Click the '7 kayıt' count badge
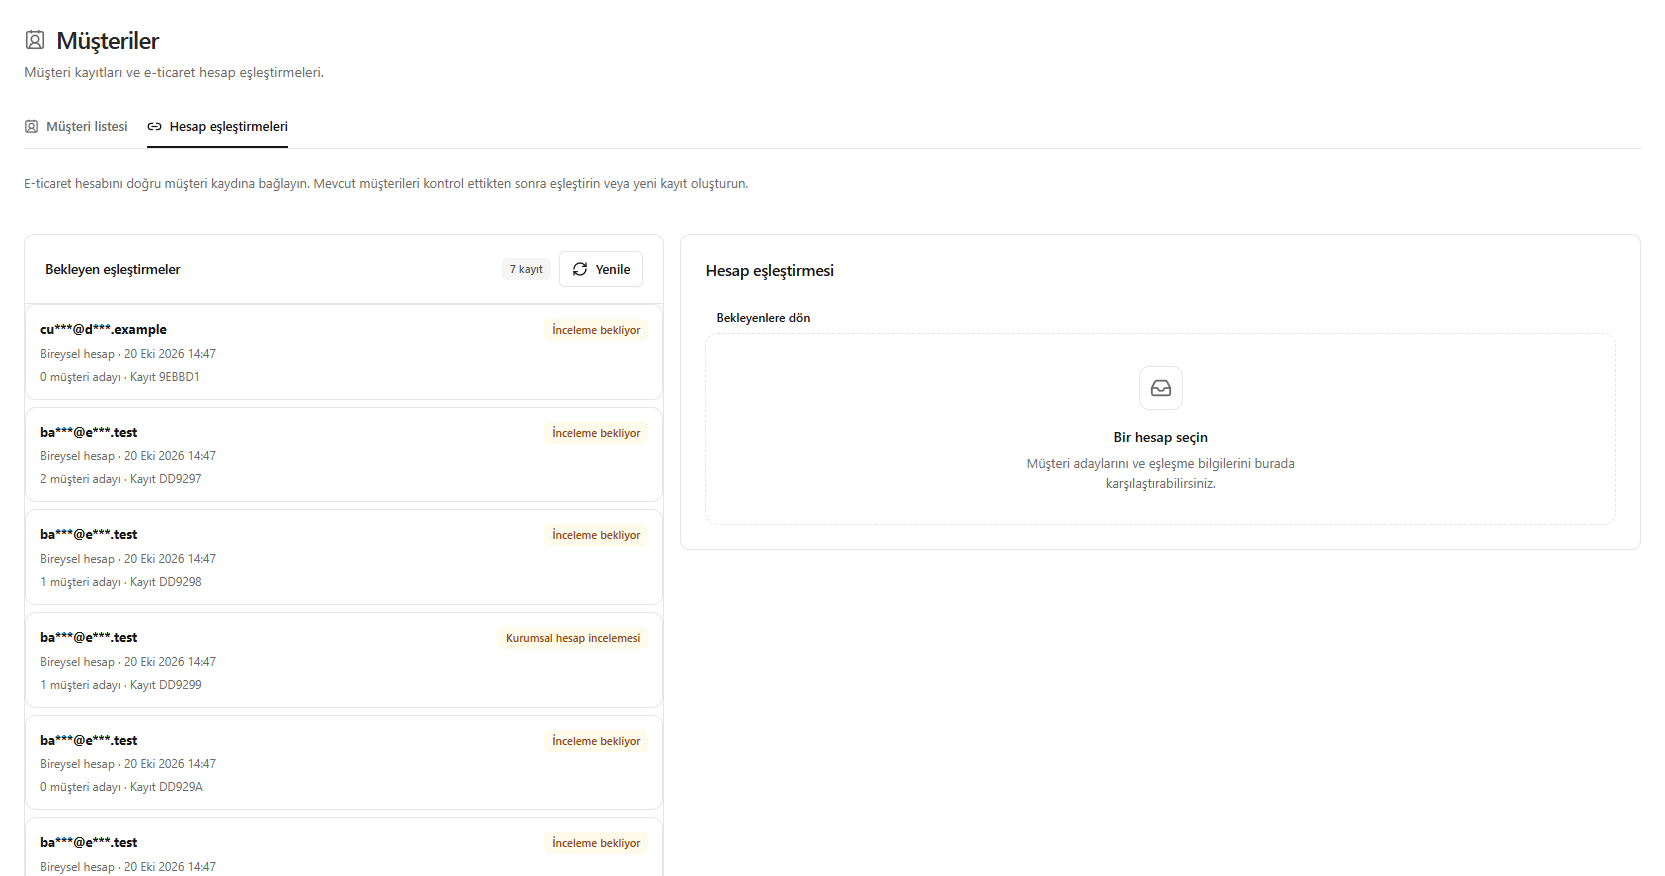Image resolution: width=1665 pixels, height=876 pixels. coord(526,269)
